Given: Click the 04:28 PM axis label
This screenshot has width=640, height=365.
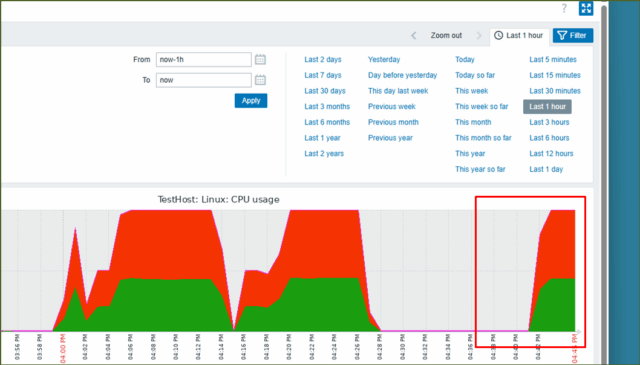Looking at the screenshot, I should [x=379, y=347].
